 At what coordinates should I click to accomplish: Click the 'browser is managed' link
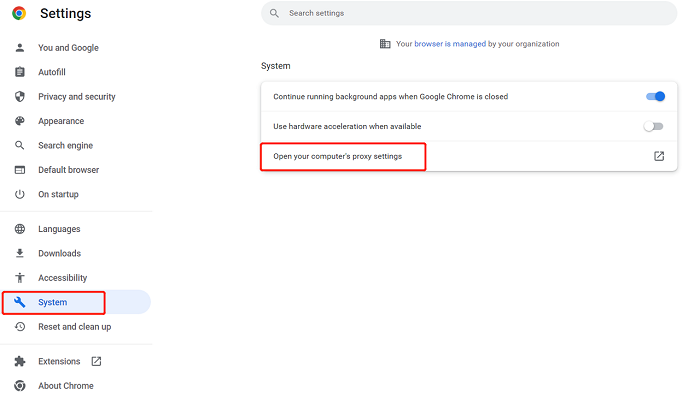pyautogui.click(x=450, y=44)
